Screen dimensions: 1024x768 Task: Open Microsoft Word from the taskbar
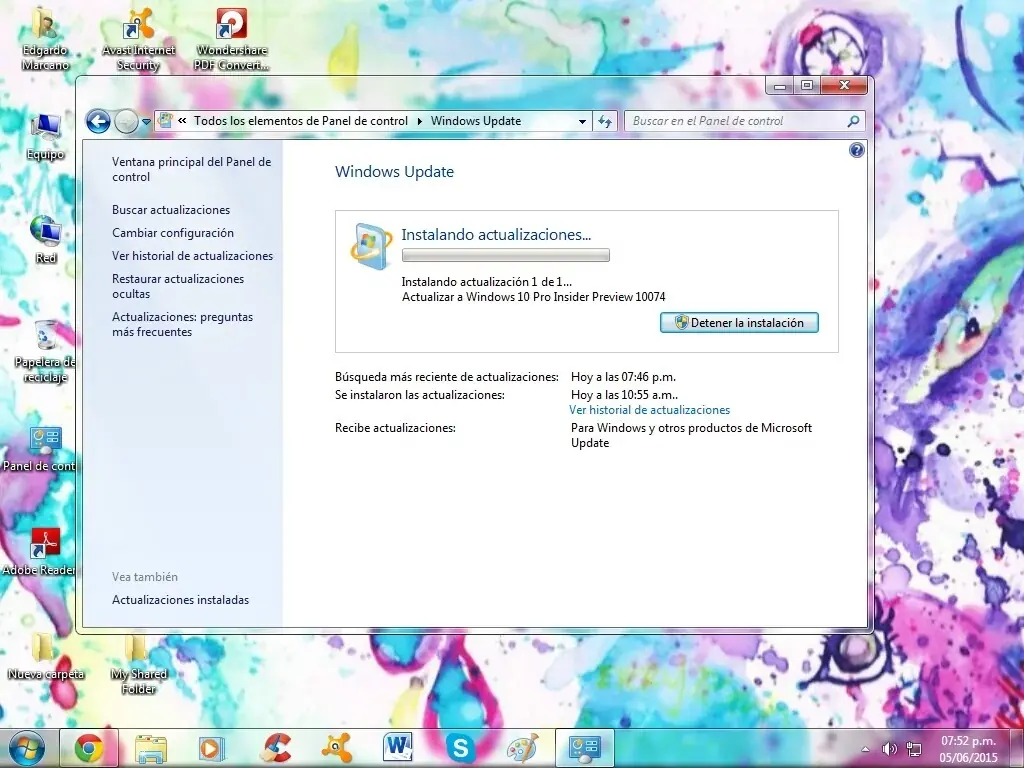pos(398,748)
